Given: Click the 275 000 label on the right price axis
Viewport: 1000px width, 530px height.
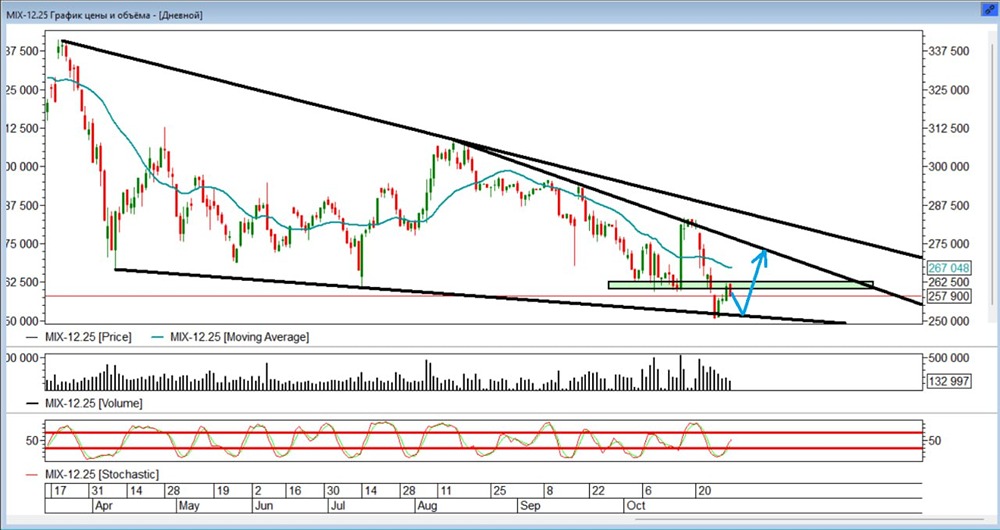Looking at the screenshot, I should point(950,244).
